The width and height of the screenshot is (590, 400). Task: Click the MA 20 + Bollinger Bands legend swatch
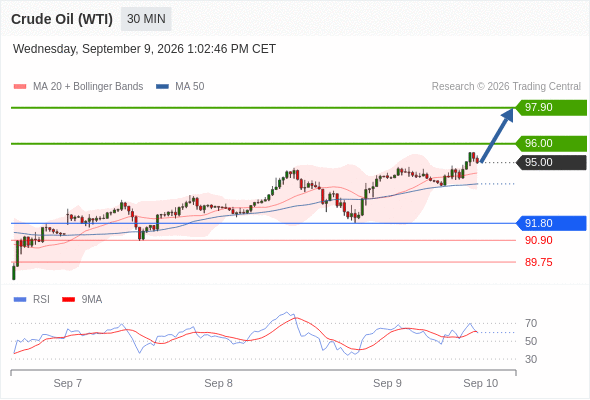(x=20, y=87)
